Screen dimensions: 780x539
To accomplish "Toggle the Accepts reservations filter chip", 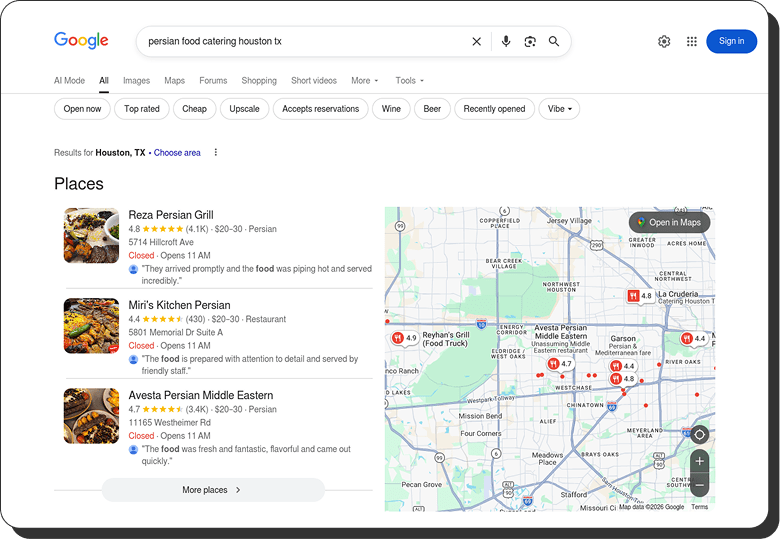I will 320,109.
